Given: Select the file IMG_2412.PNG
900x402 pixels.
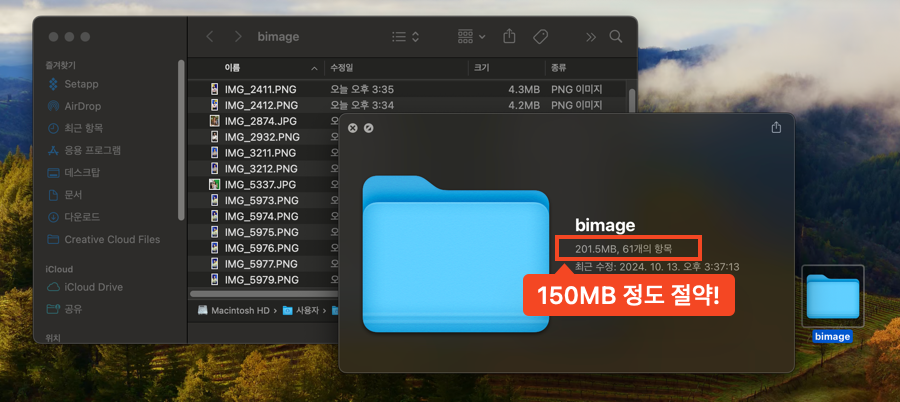Looking at the screenshot, I should click(262, 106).
